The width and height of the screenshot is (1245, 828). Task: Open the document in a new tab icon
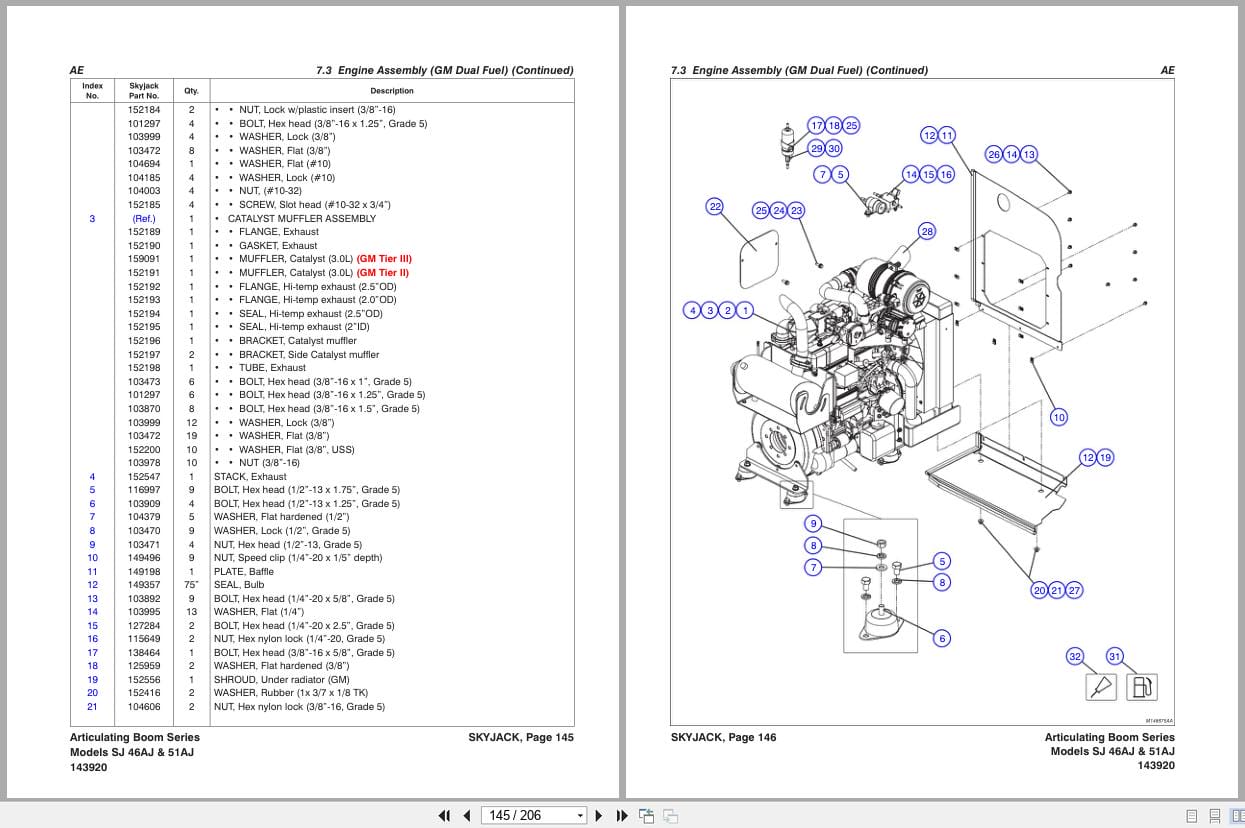(x=645, y=815)
